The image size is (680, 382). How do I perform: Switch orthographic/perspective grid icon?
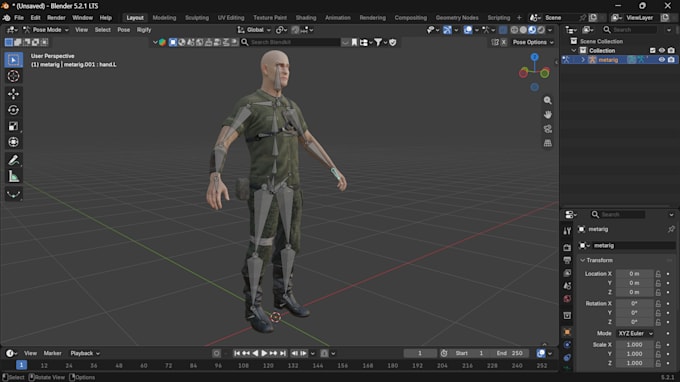point(548,143)
